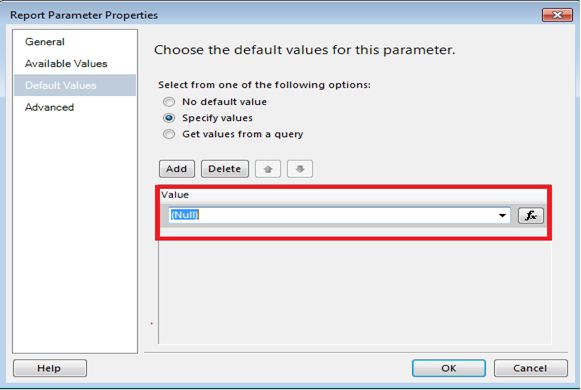Open the expression editor fx button
The image size is (581, 390).
click(x=531, y=216)
